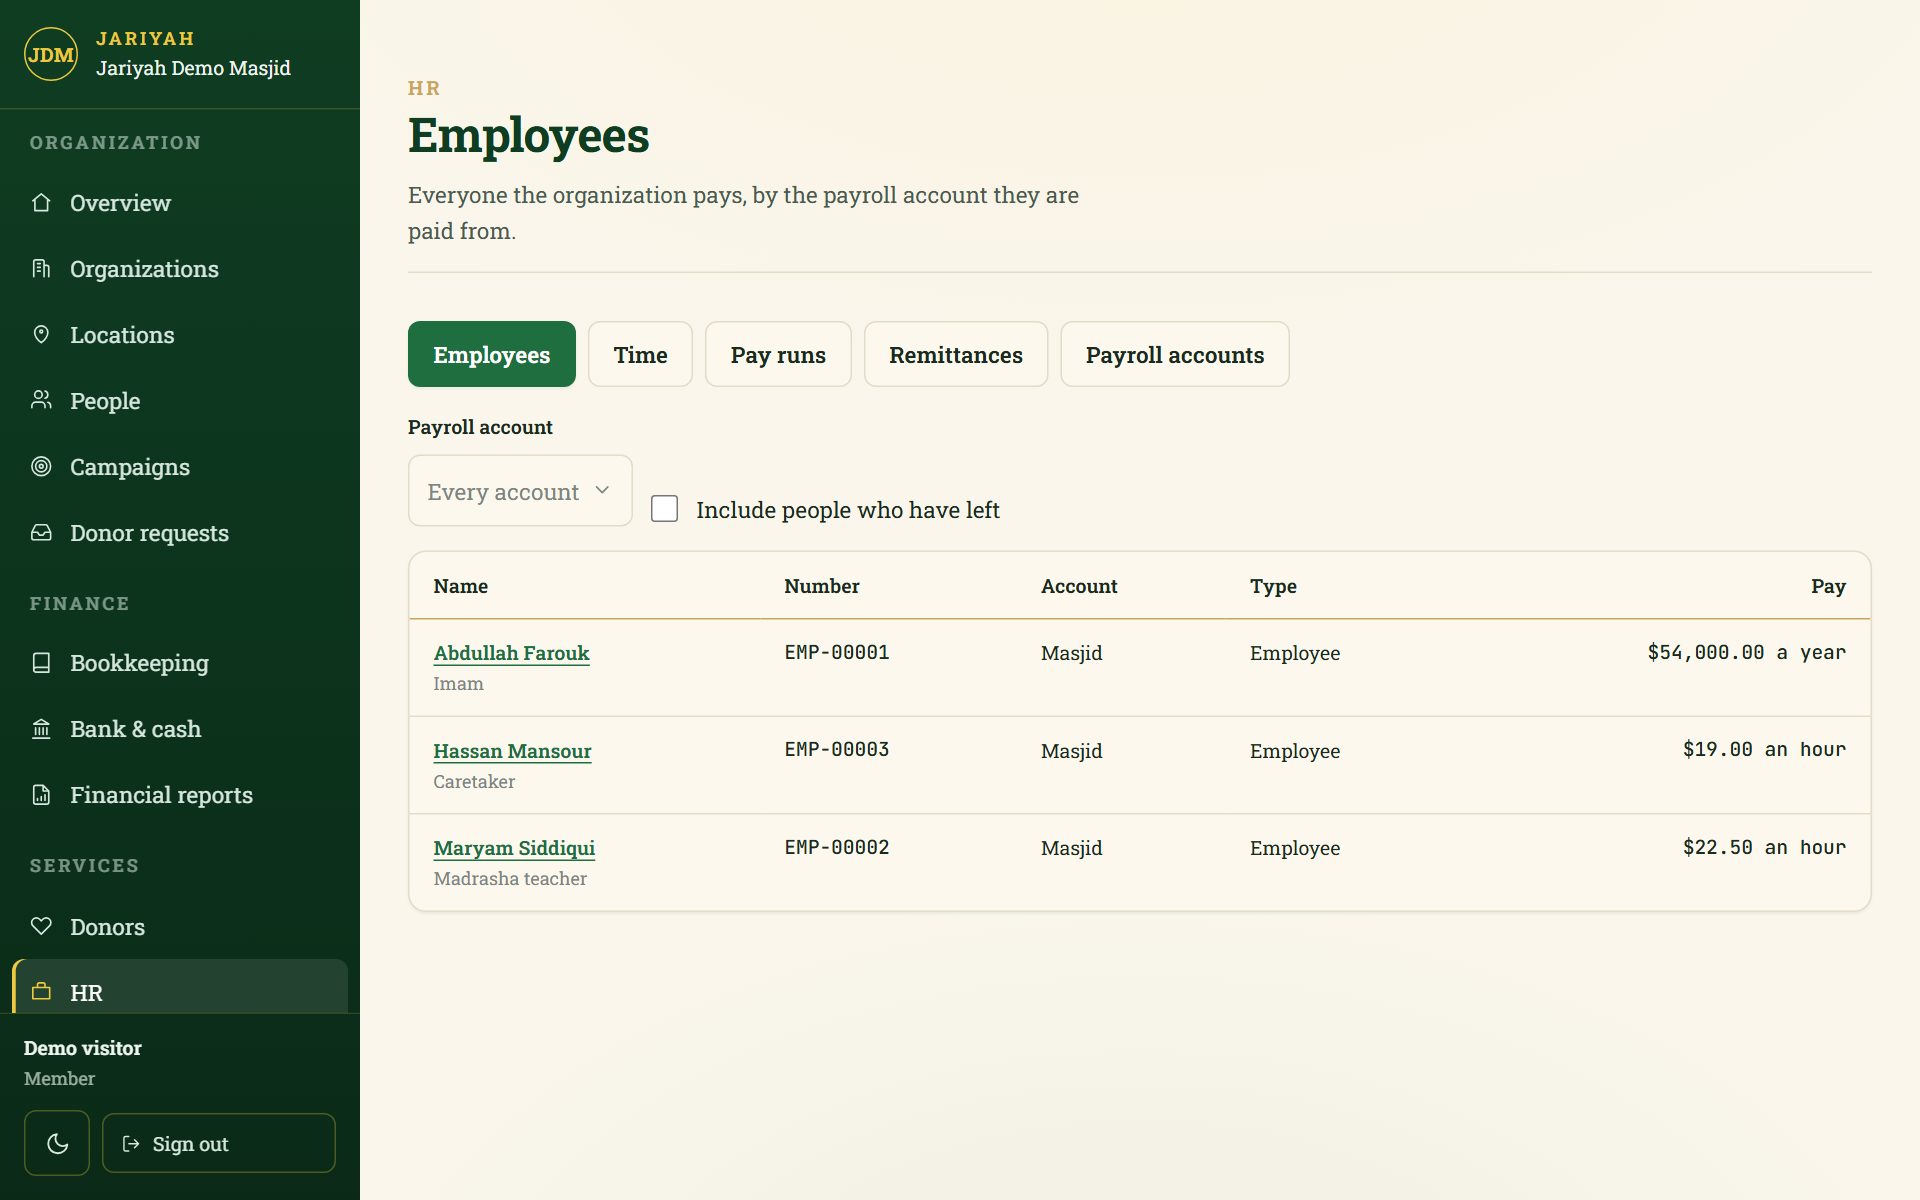
Task: Click the People users icon
Action: tap(41, 401)
